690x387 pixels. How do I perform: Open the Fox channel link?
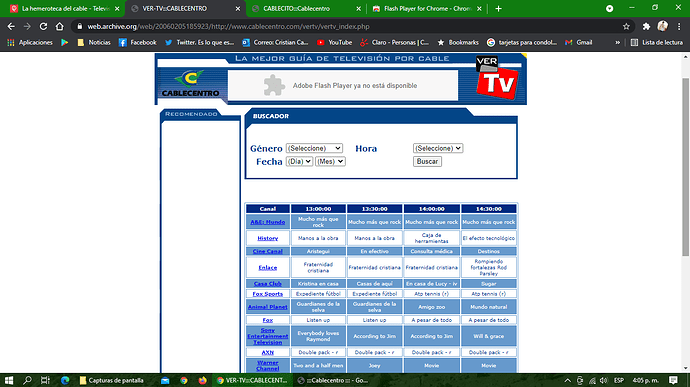pos(268,320)
